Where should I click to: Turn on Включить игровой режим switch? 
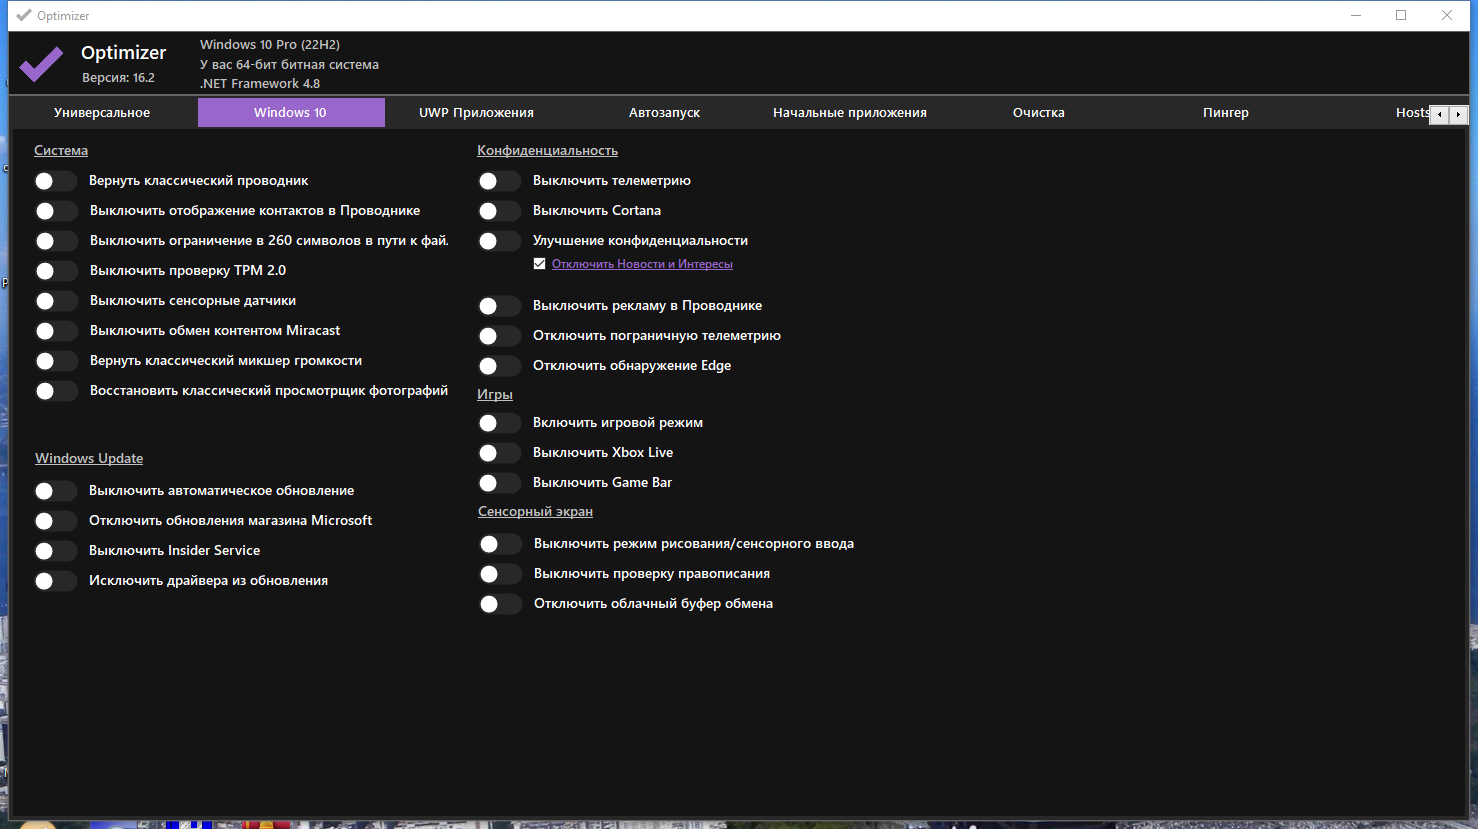point(499,423)
